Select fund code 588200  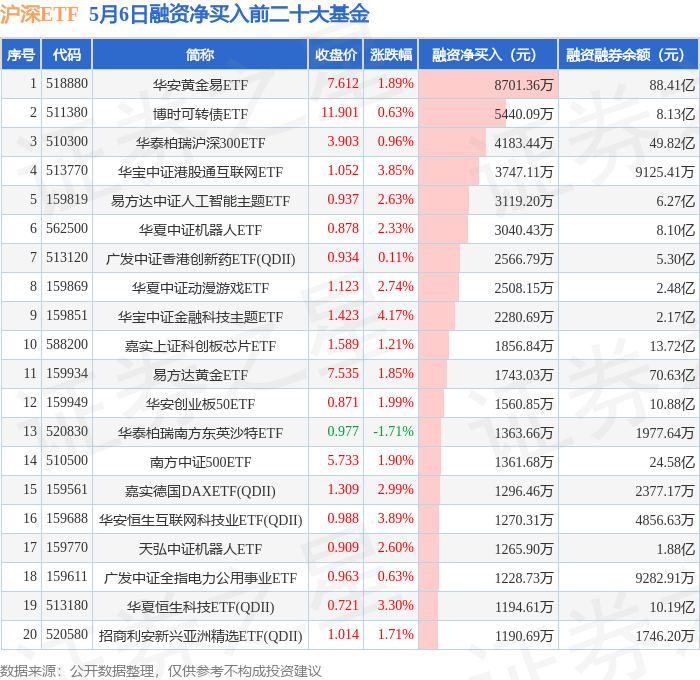pos(67,344)
